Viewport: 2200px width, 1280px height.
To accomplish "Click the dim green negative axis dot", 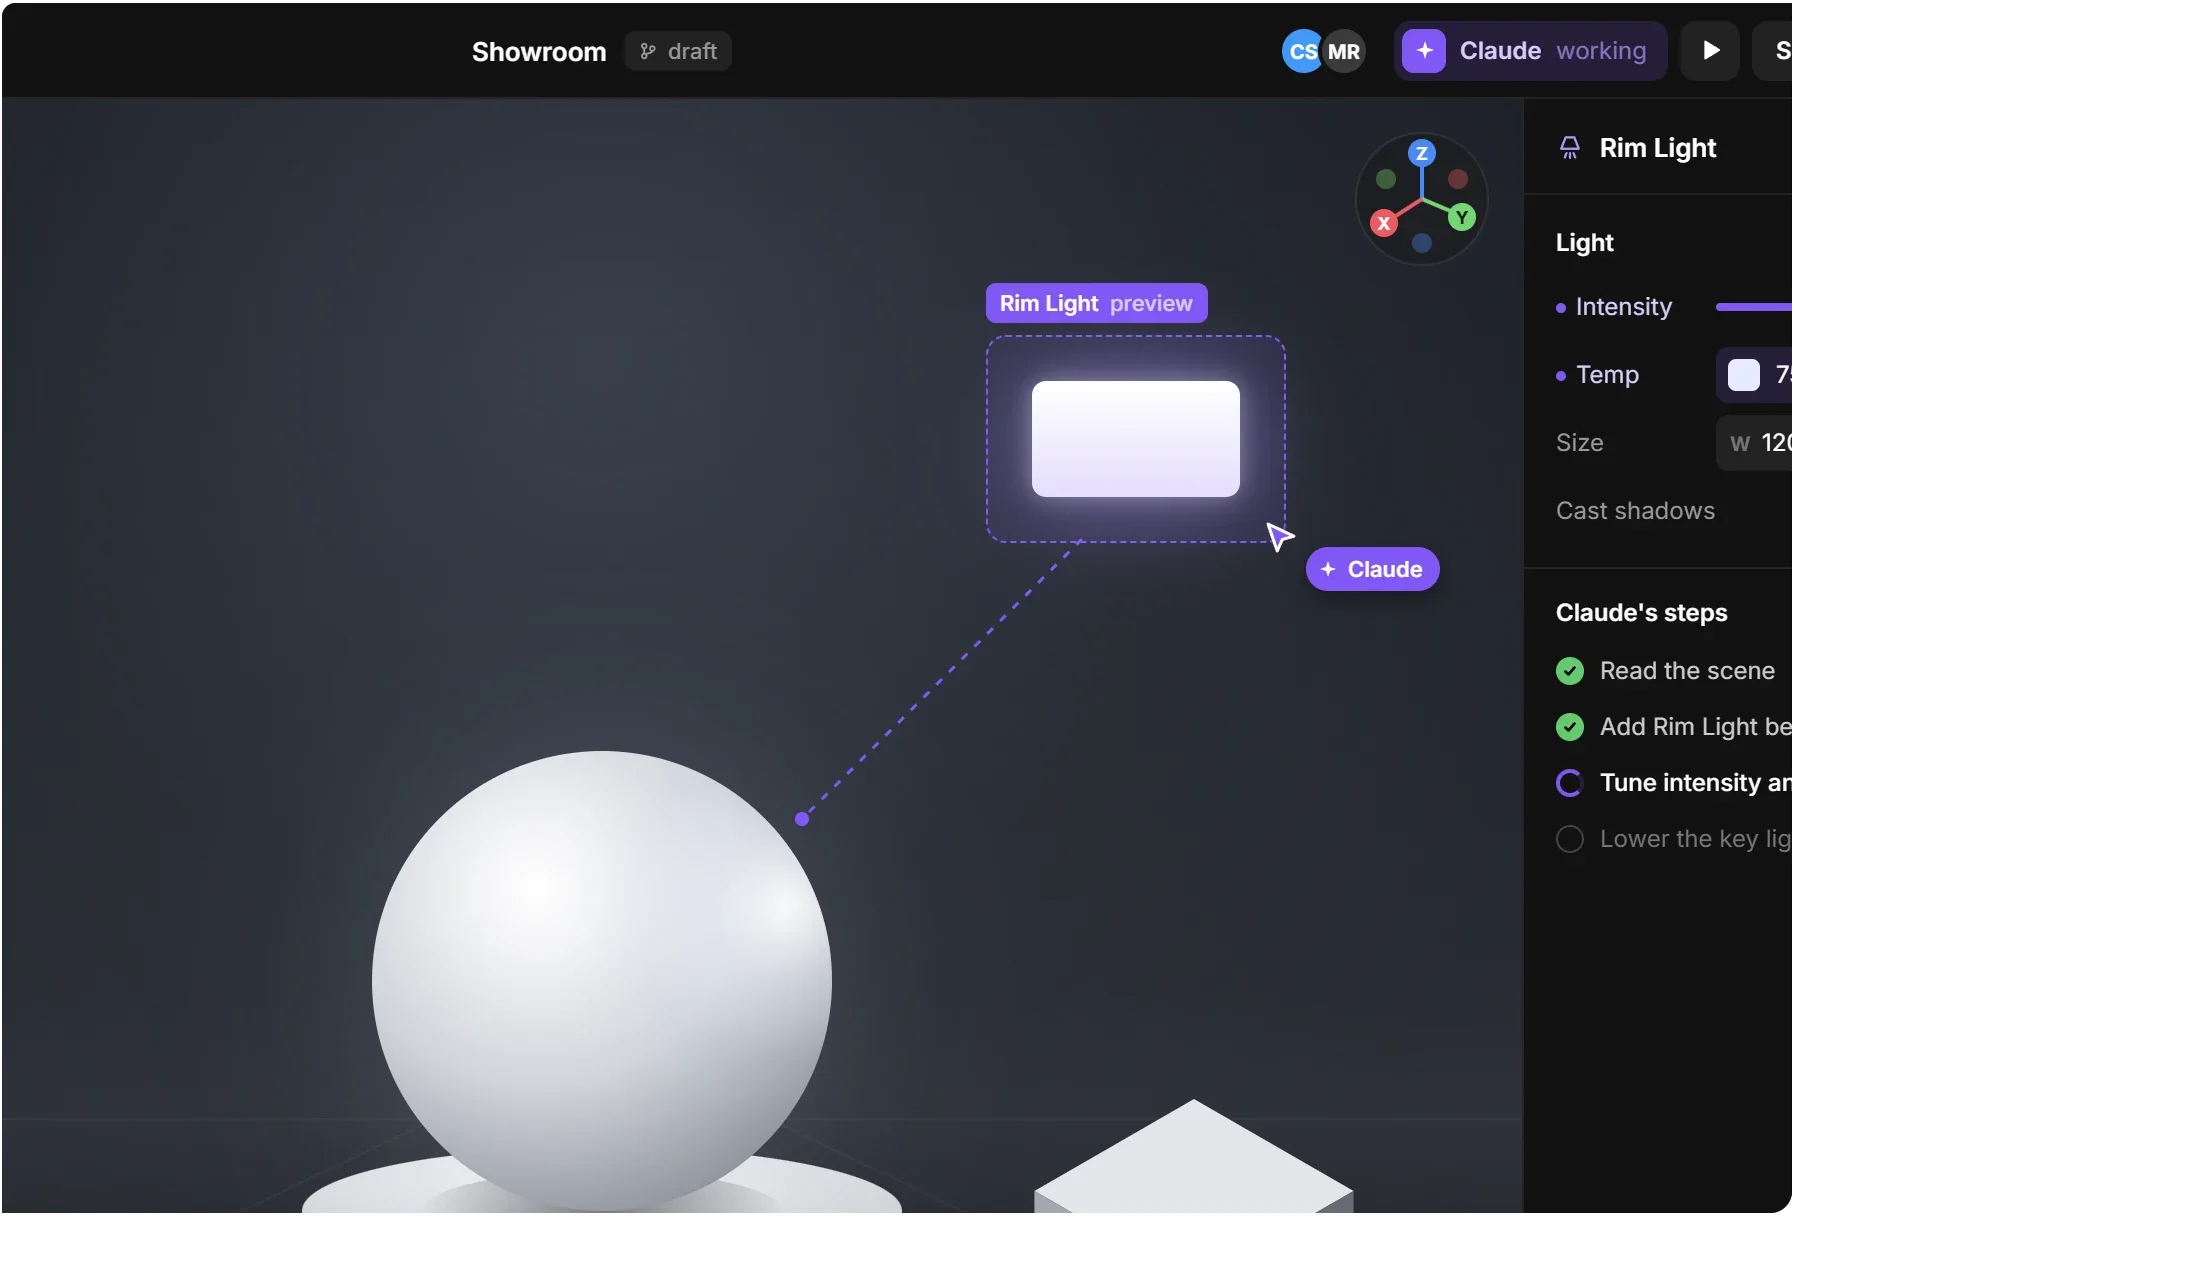I will (1386, 179).
